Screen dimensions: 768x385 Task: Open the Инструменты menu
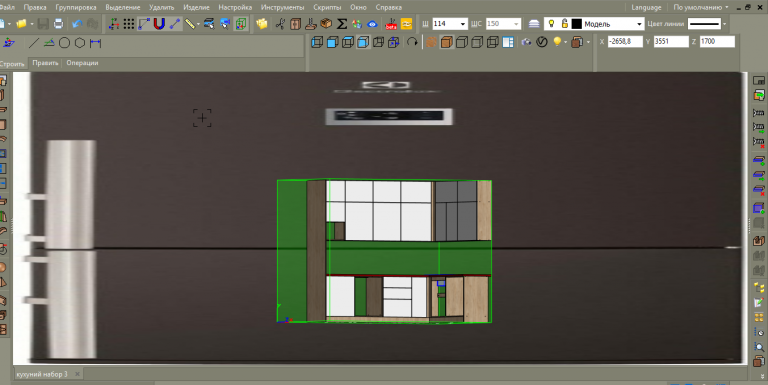coord(283,7)
